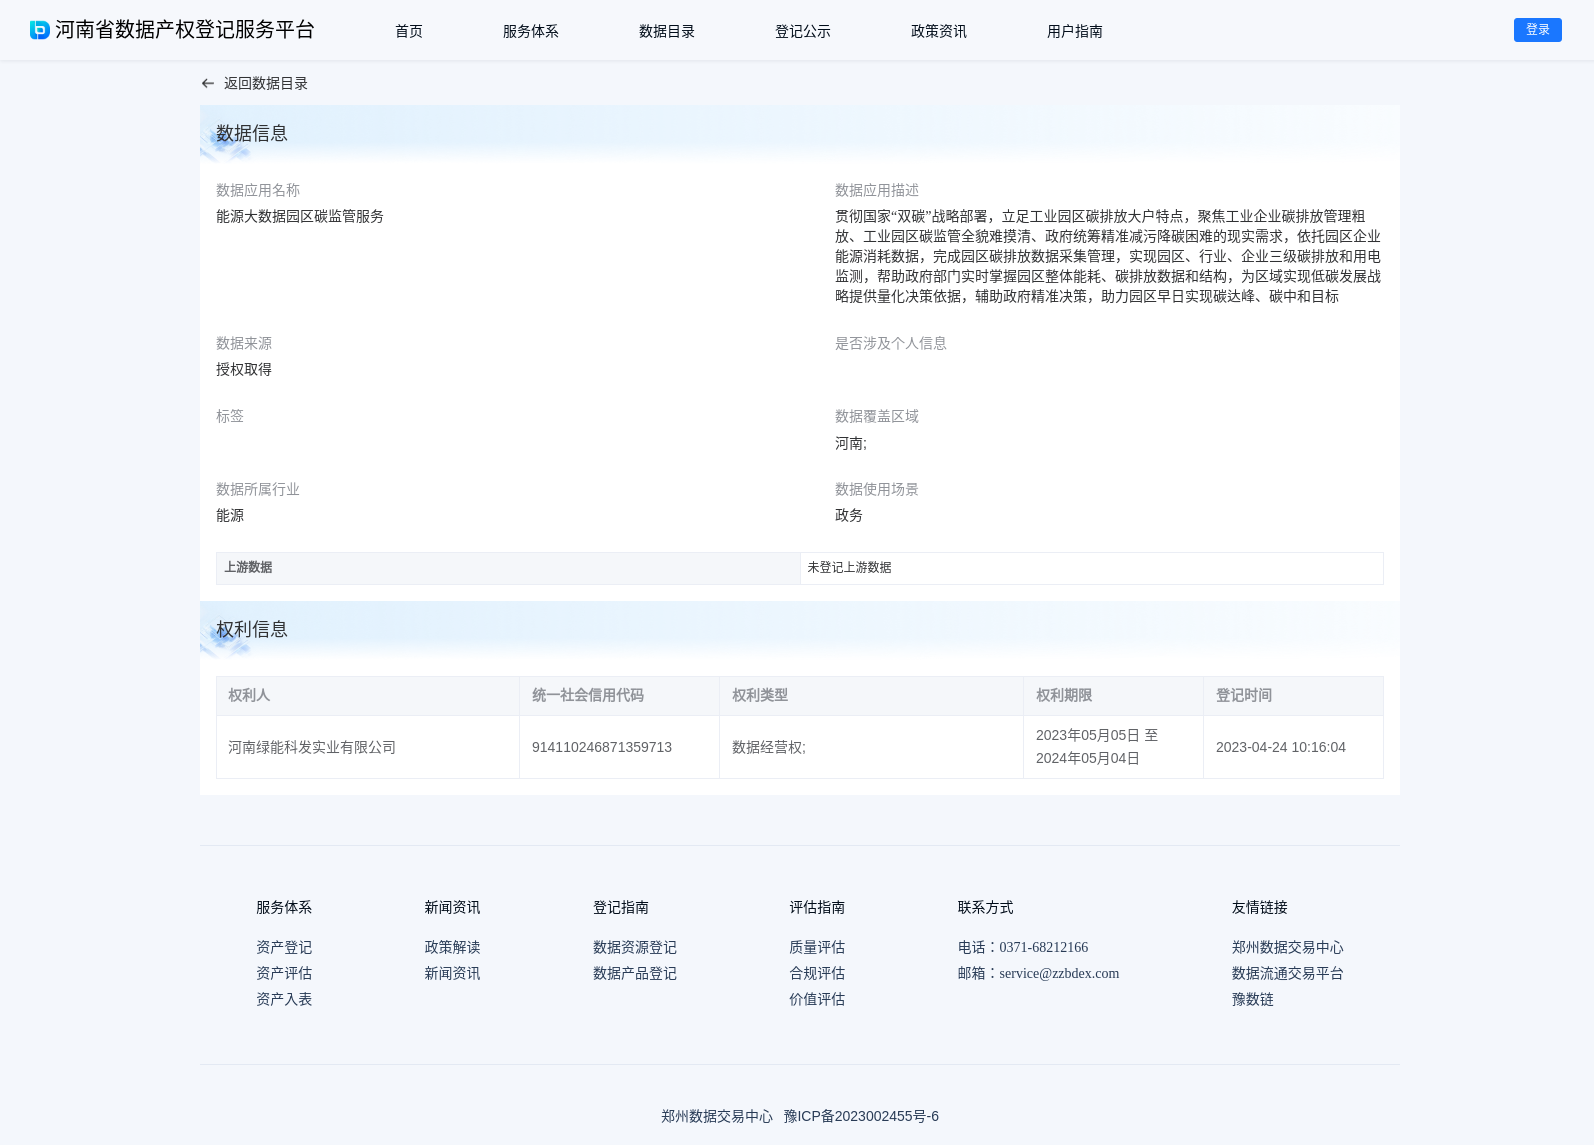This screenshot has width=1594, height=1145.
Task: Open friendly link 豫数链
Action: (1253, 999)
